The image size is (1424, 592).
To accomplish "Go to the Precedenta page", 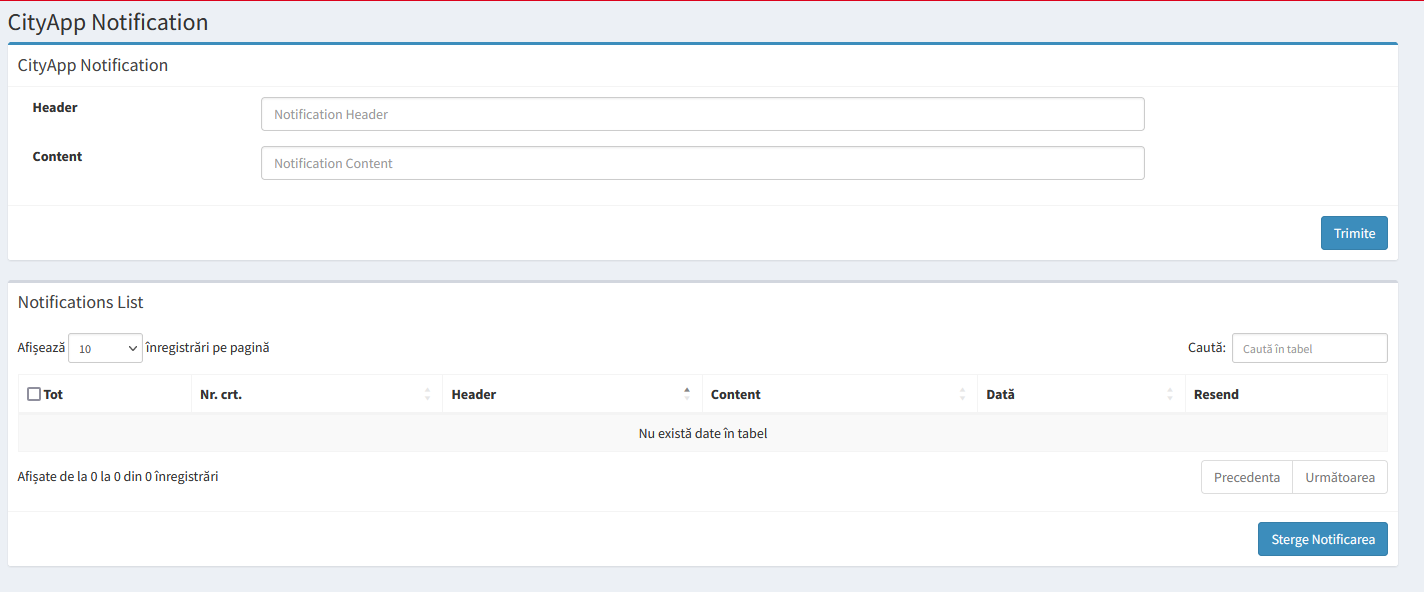I will (1246, 477).
